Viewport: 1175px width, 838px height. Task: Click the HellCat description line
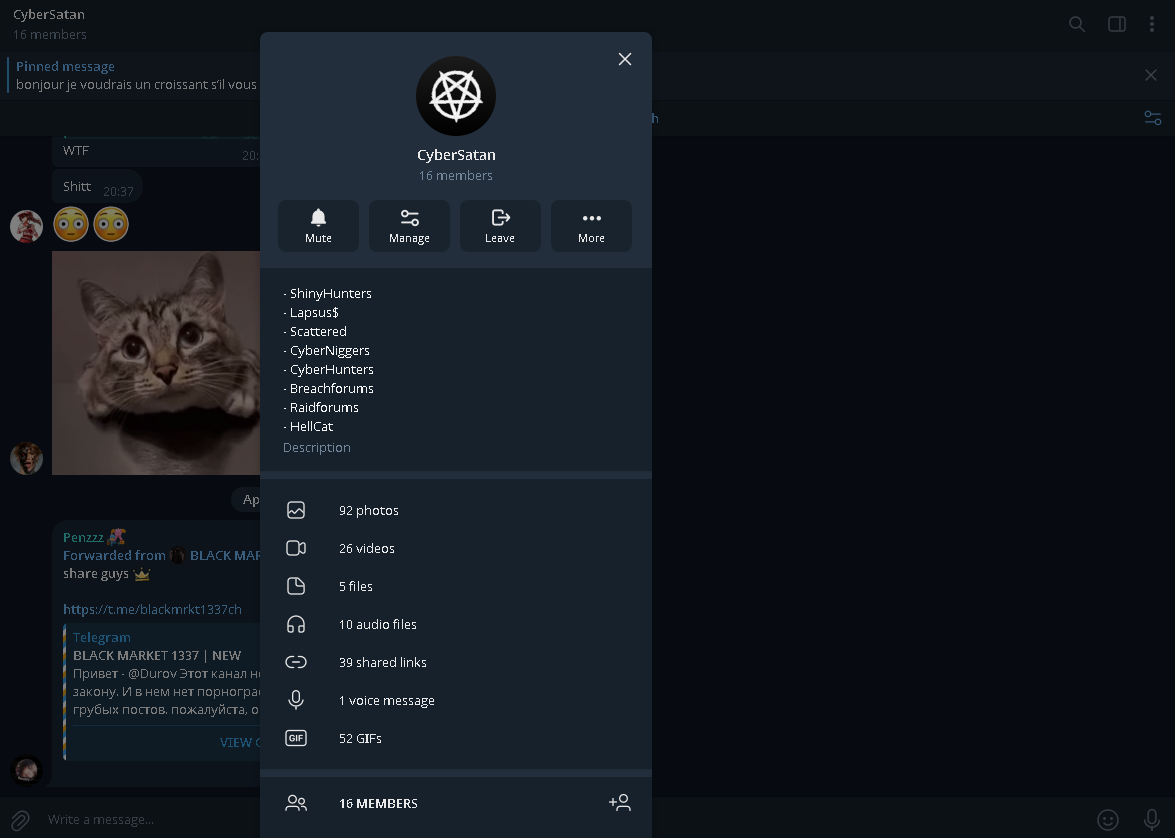tap(308, 426)
